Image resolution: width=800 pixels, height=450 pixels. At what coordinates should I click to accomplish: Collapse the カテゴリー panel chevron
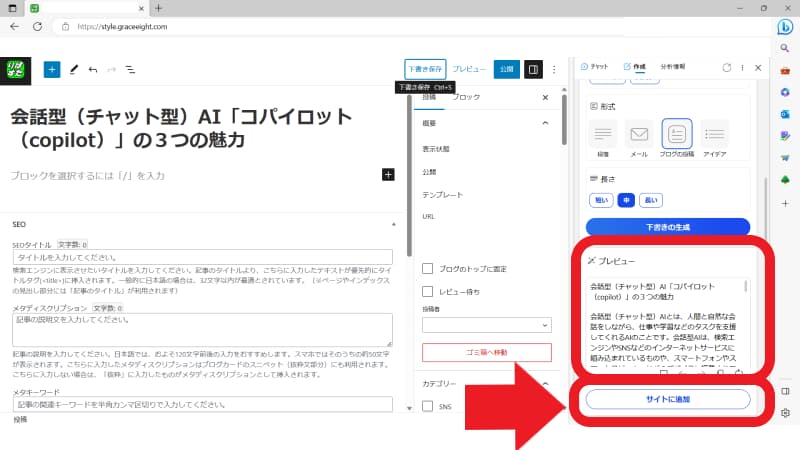(545, 384)
